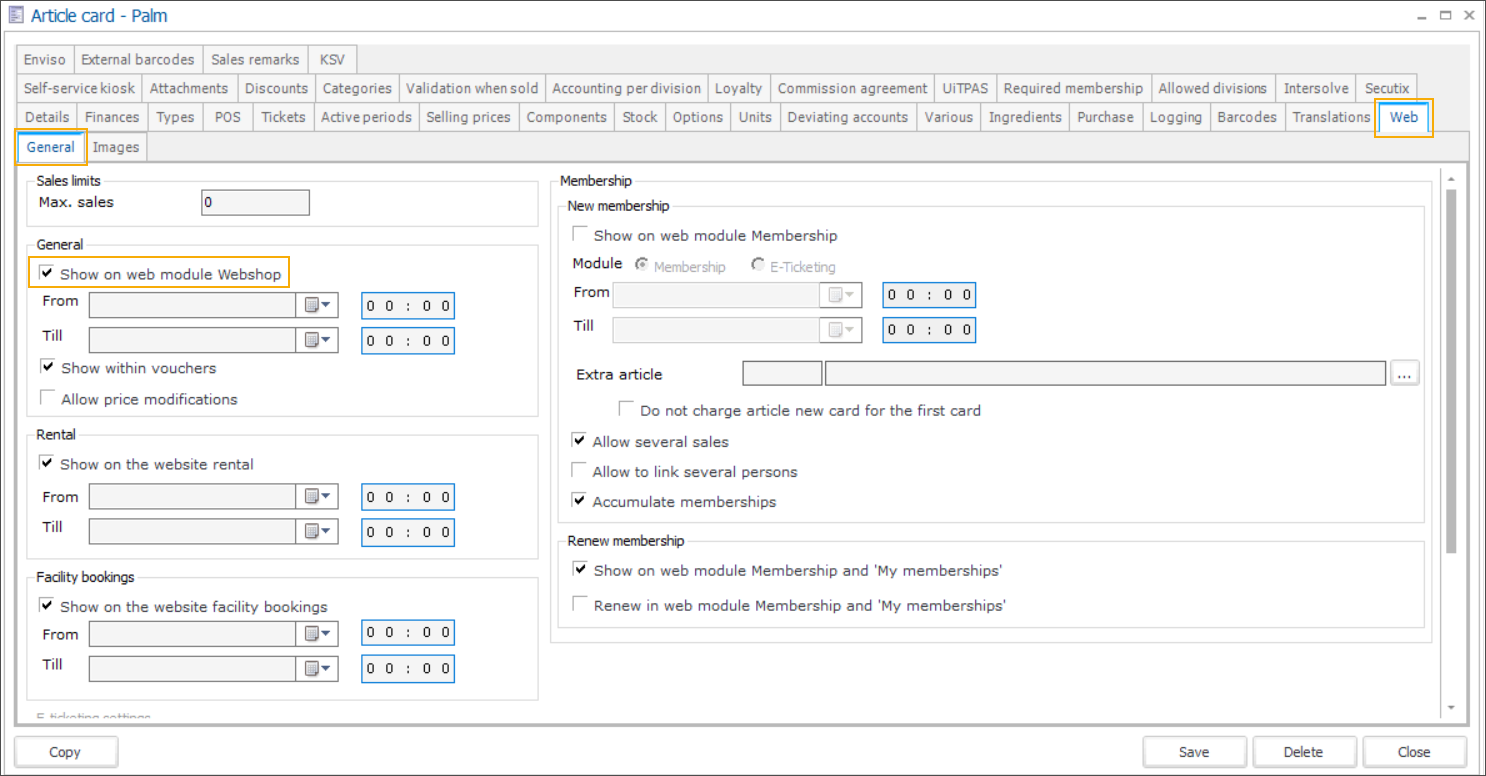The width and height of the screenshot is (1486, 776).
Task: Toggle Accumulate memberships checkbox
Action: (579, 501)
